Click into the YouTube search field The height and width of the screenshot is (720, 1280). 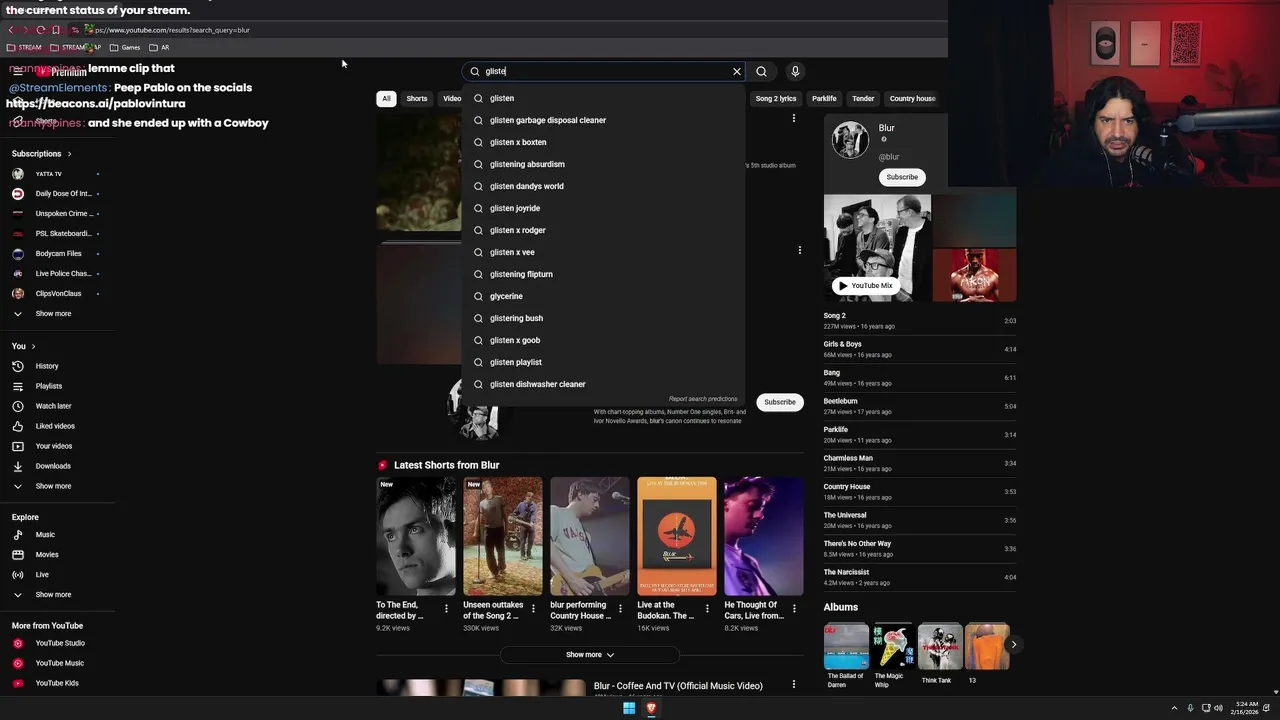(605, 71)
